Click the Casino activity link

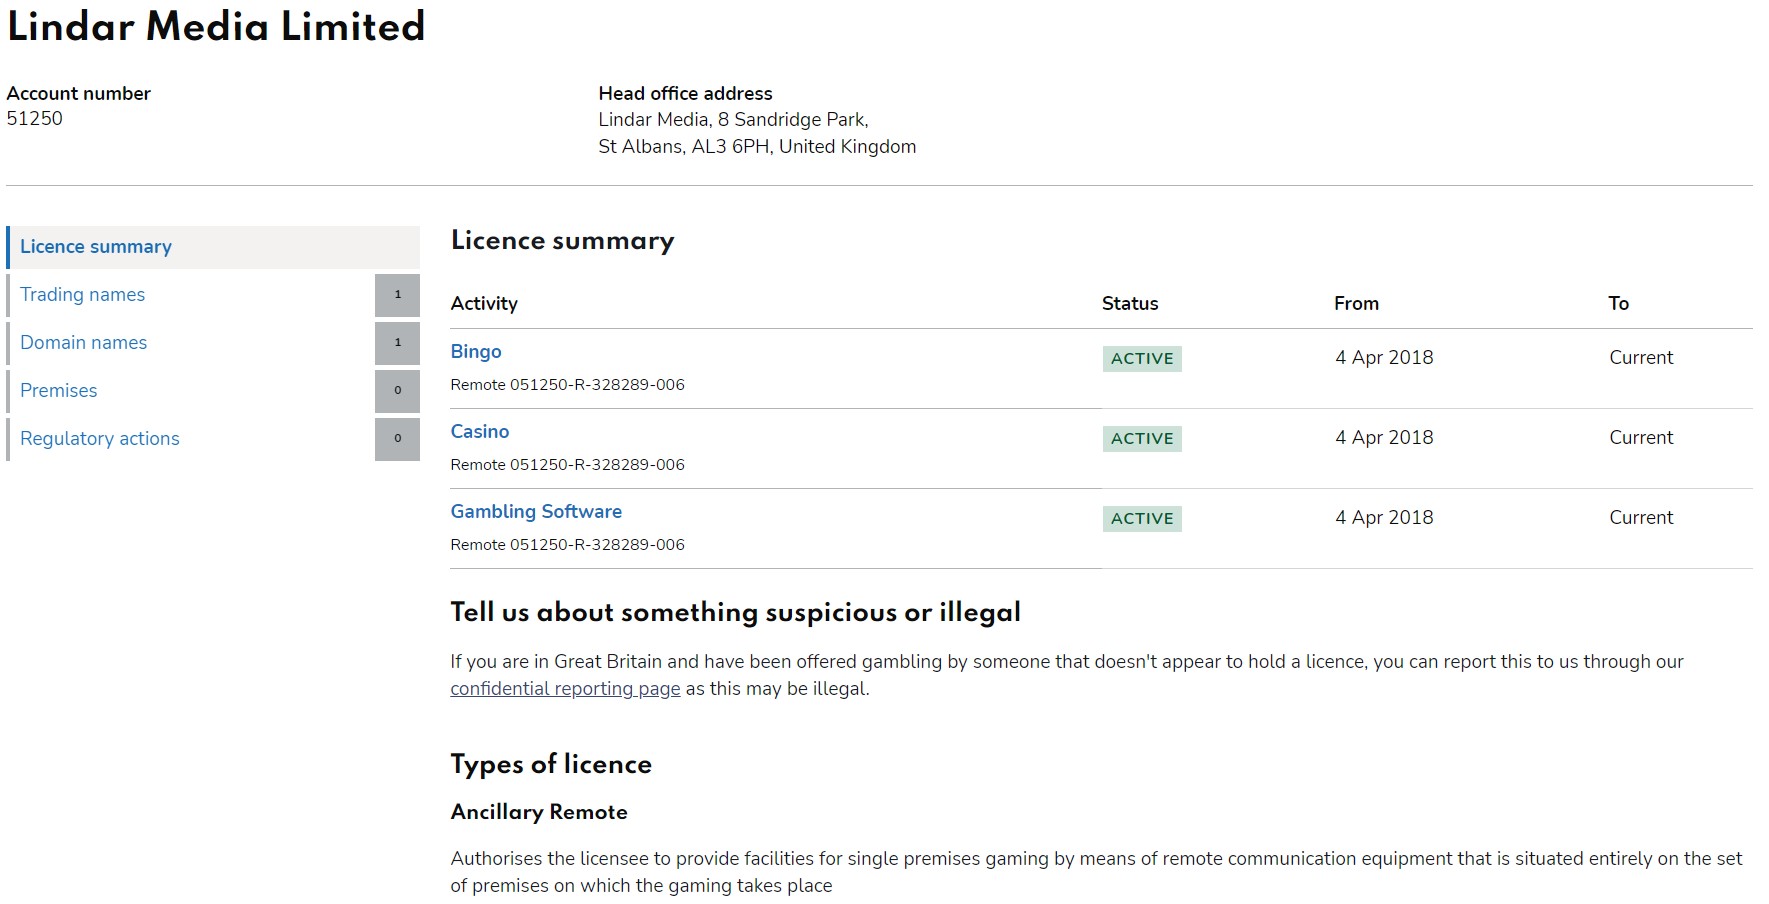click(480, 432)
